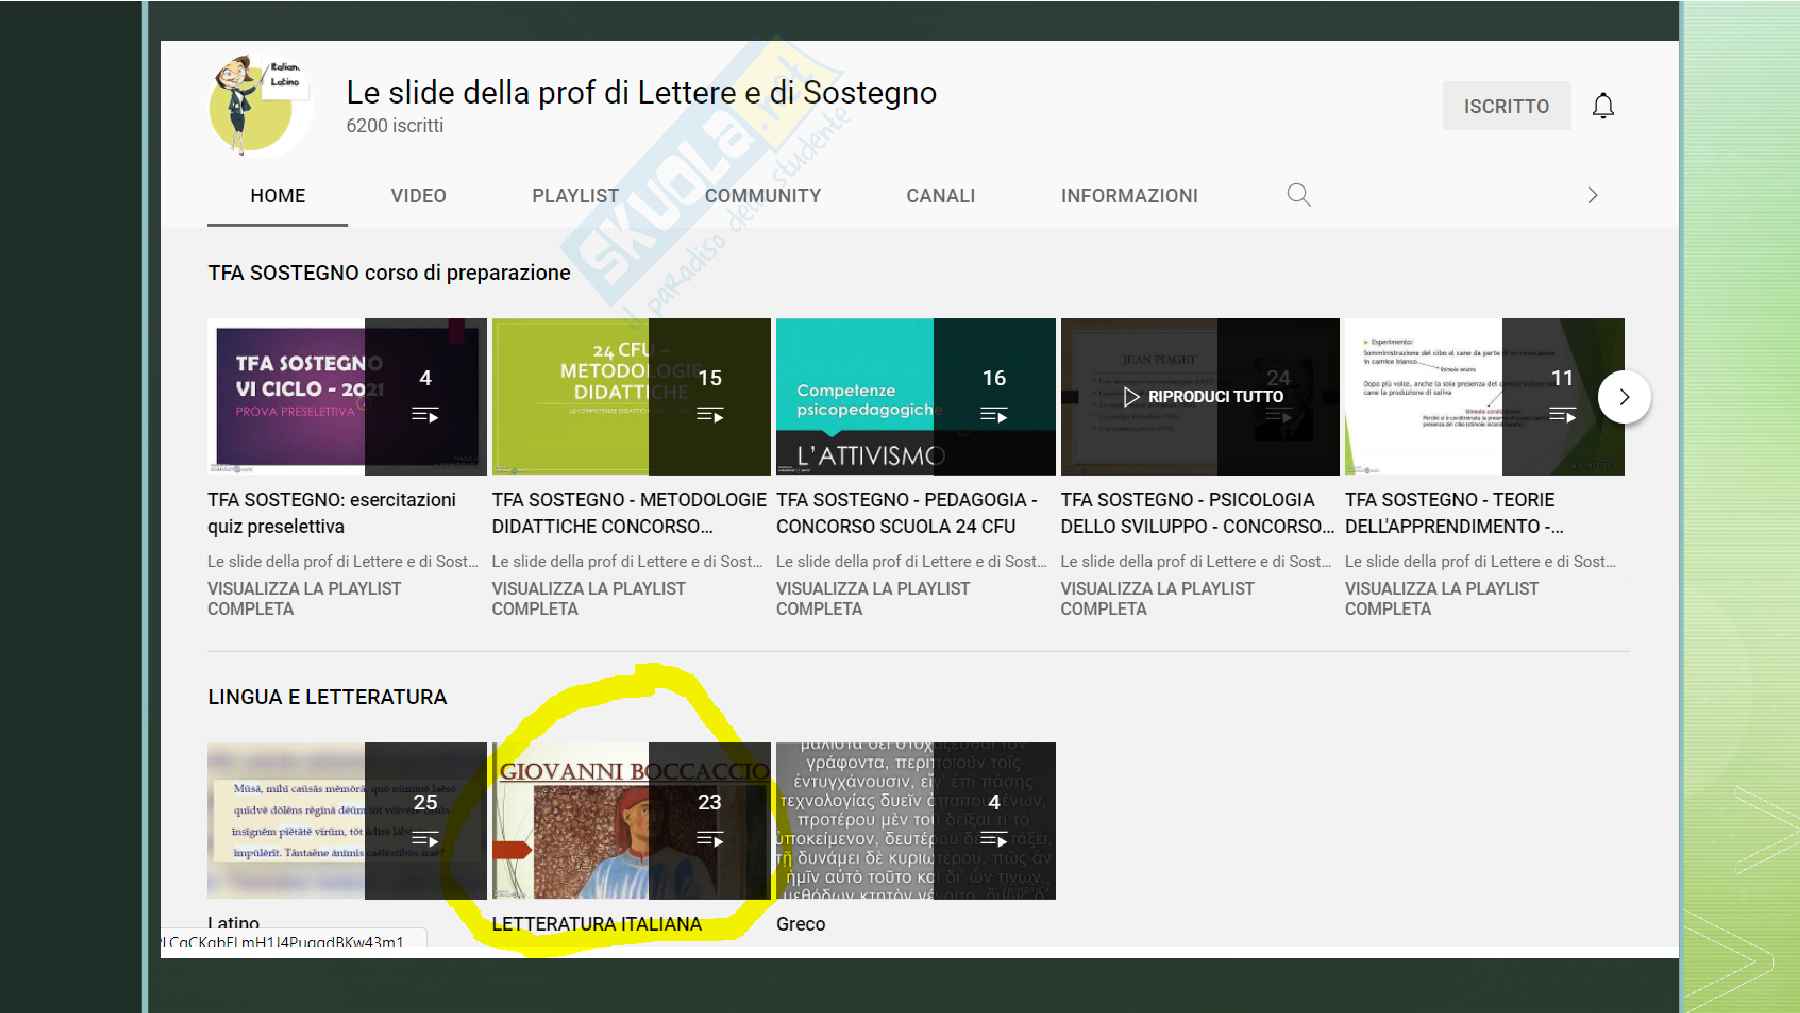Click playlist icon on Latino thumbnail
1800x1013 pixels.
[425, 839]
